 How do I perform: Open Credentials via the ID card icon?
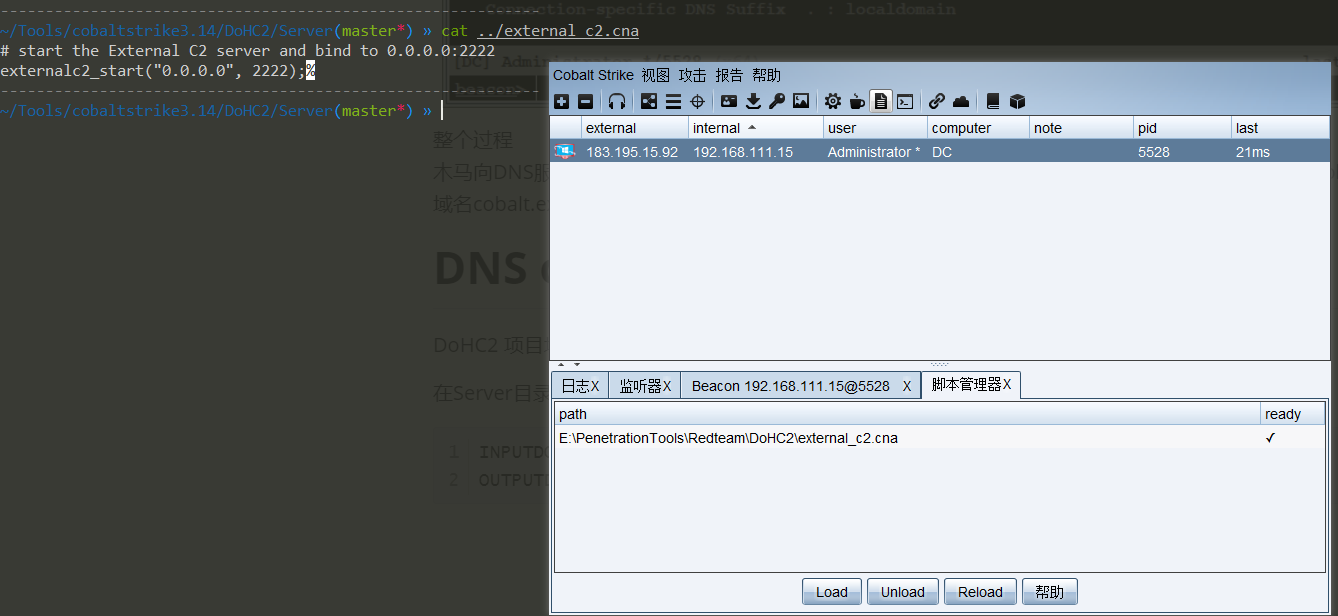(x=729, y=101)
